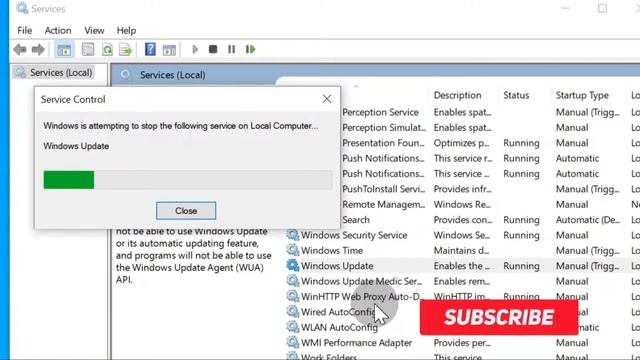Image resolution: width=640 pixels, height=360 pixels.
Task: Select the WMI Performance Adapter service name
Action: click(x=357, y=342)
